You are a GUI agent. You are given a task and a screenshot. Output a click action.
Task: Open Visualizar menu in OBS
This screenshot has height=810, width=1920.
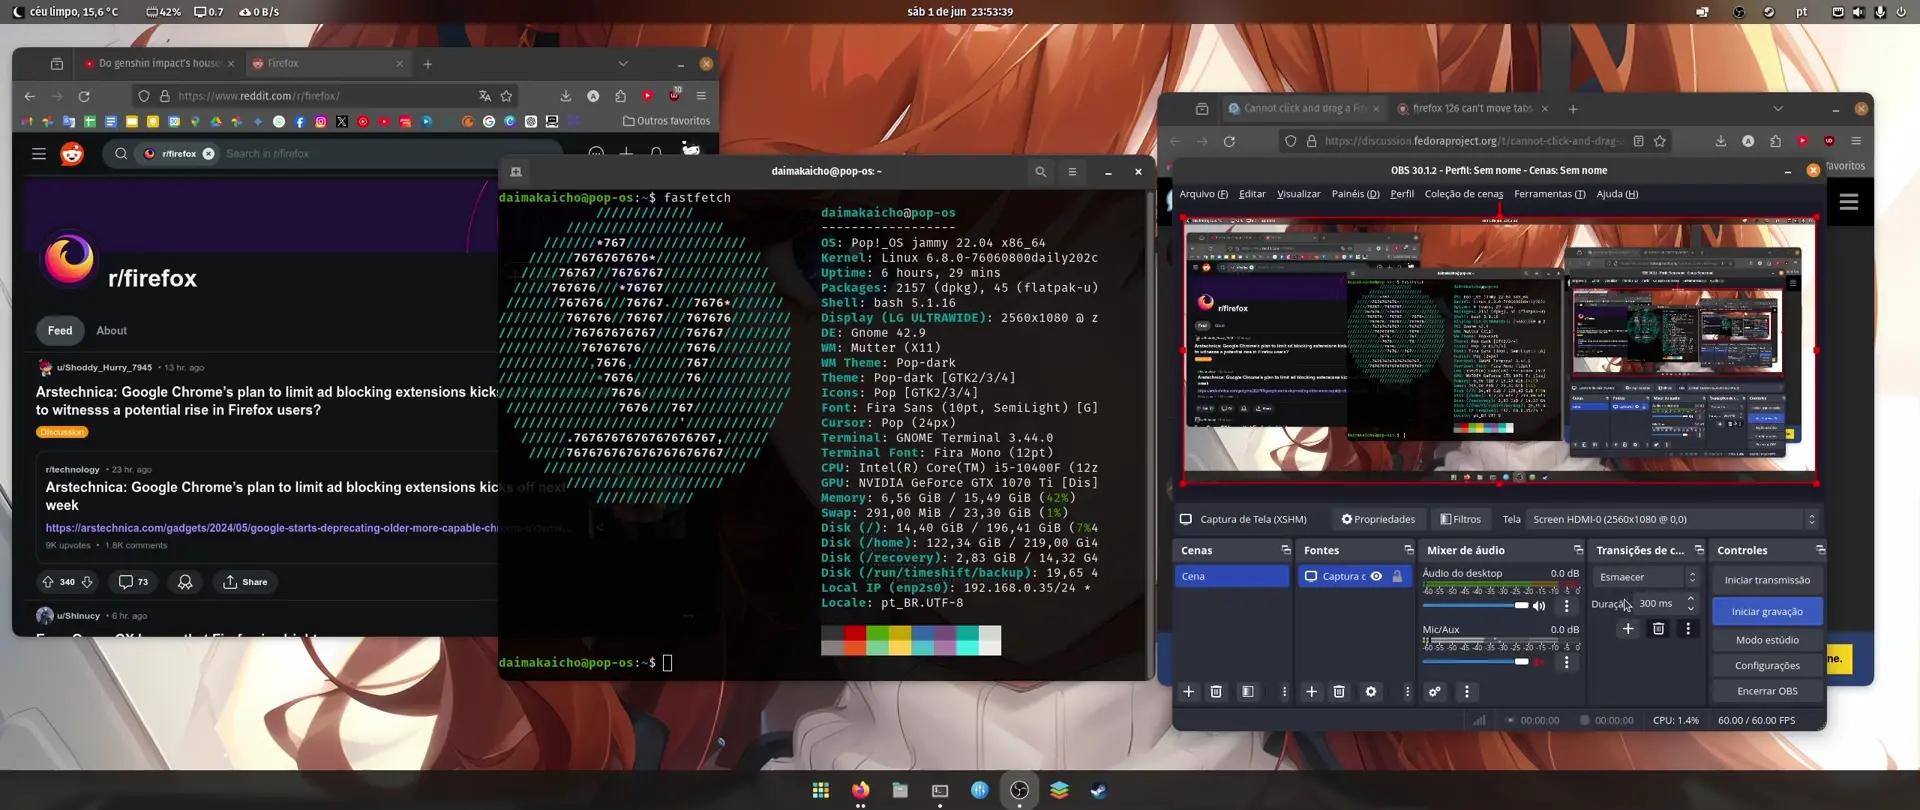click(x=1298, y=194)
